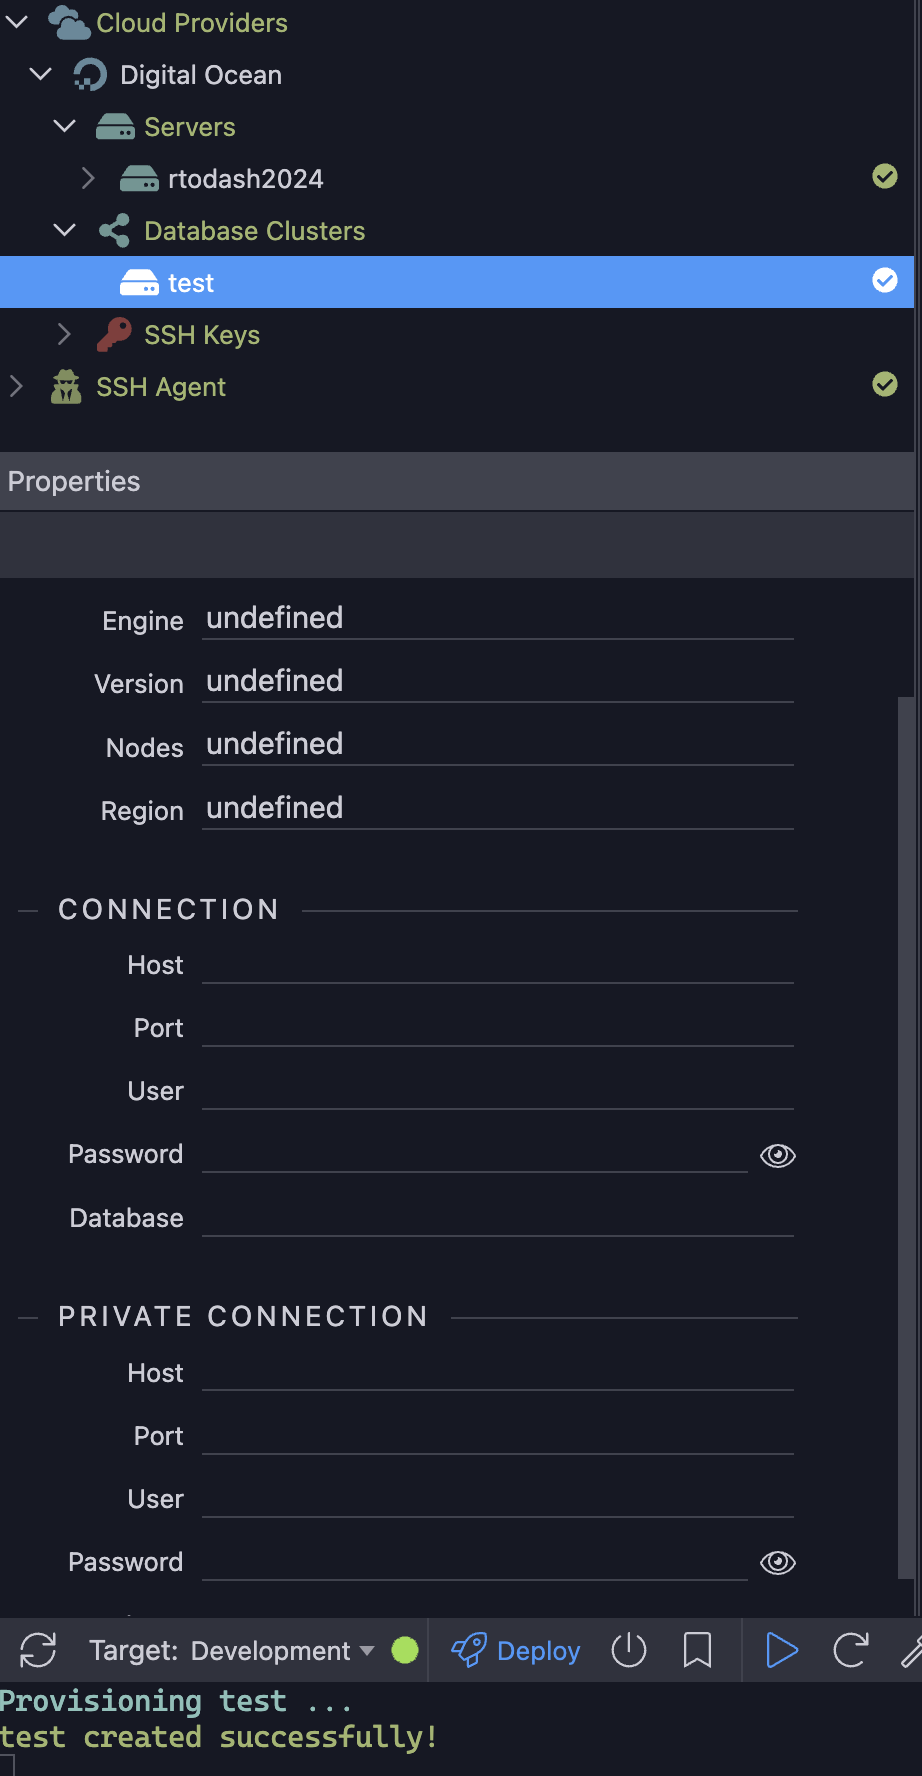Viewport: 922px width, 1776px height.
Task: Expand the rtodash2024 server node
Action: tap(88, 179)
